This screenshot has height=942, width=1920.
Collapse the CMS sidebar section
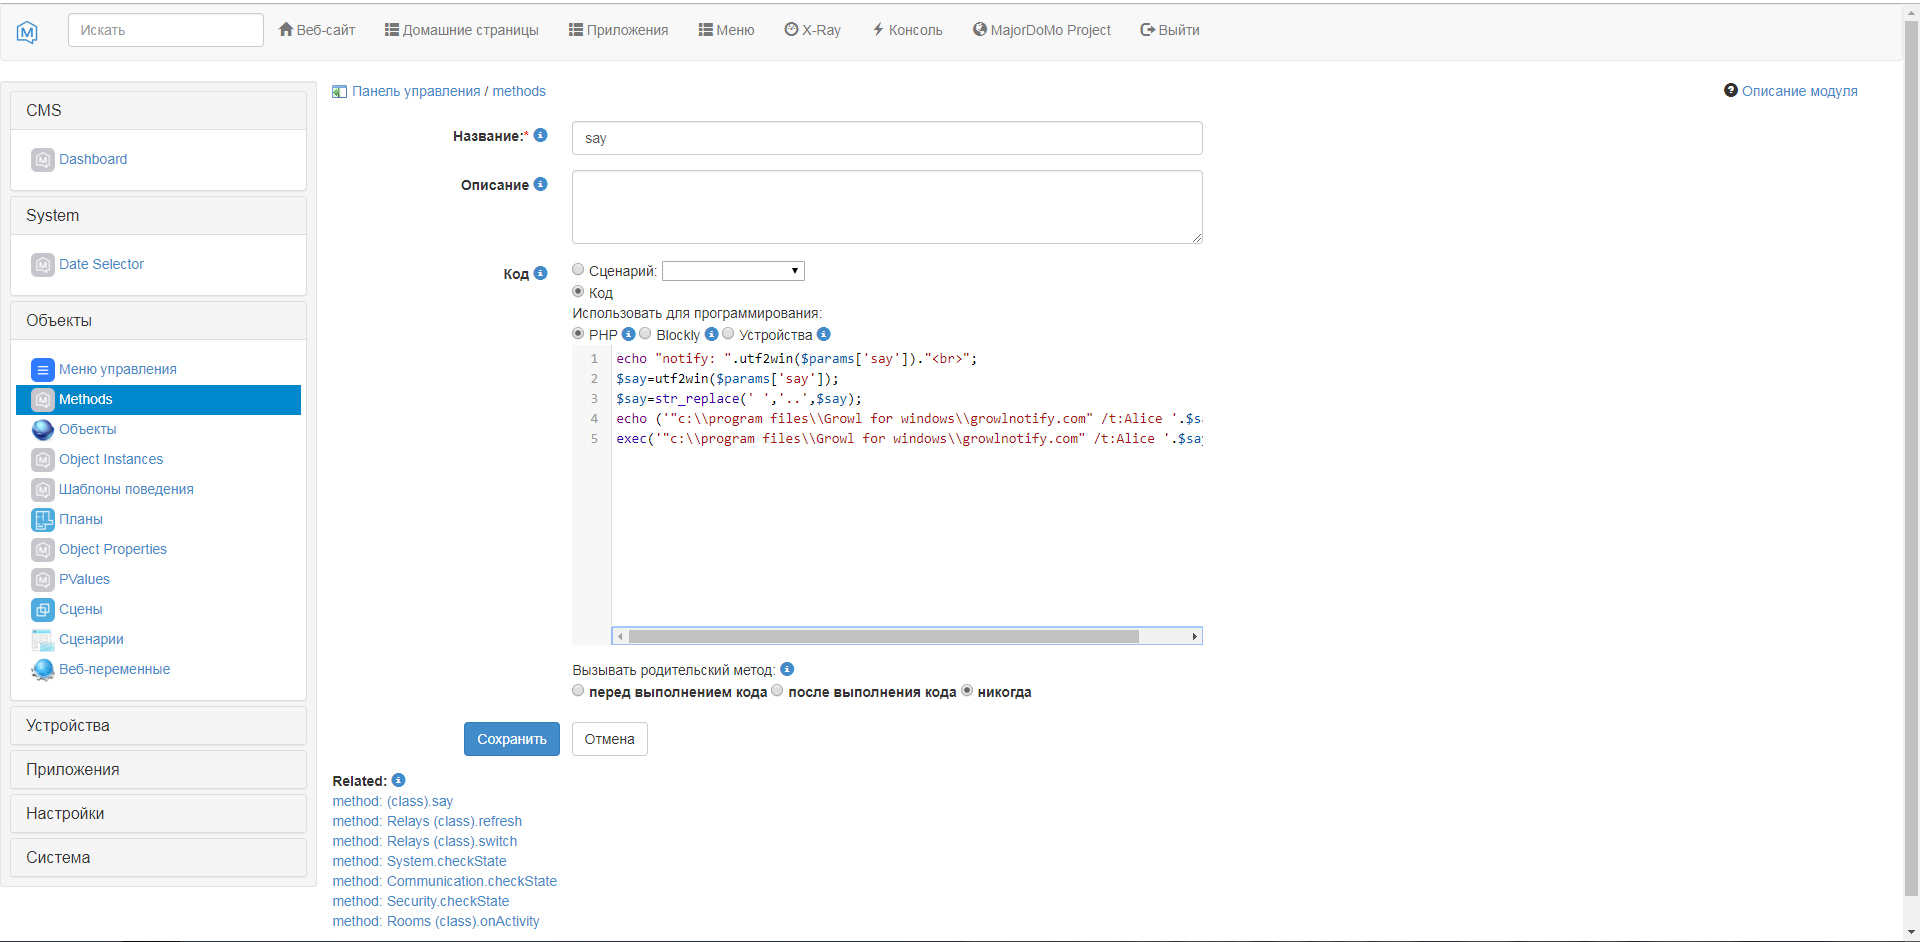pyautogui.click(x=158, y=111)
